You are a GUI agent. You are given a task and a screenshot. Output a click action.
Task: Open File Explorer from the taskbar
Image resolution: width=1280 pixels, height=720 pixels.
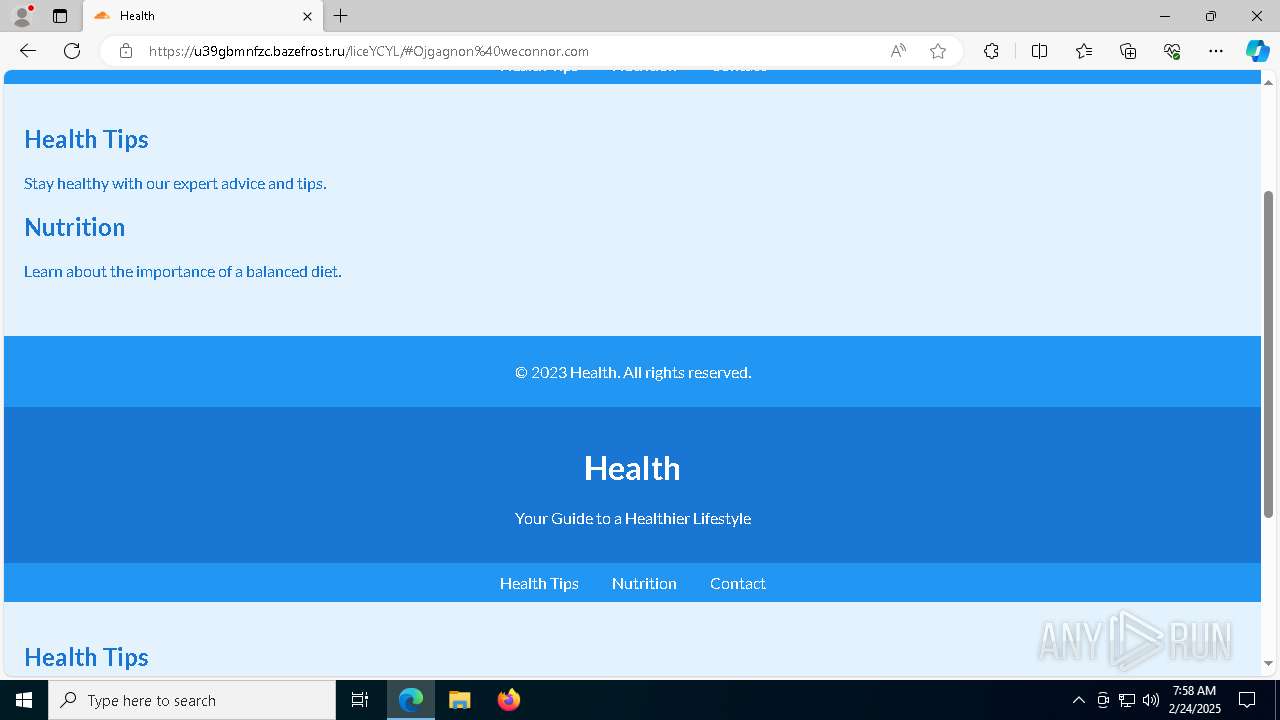(x=460, y=700)
